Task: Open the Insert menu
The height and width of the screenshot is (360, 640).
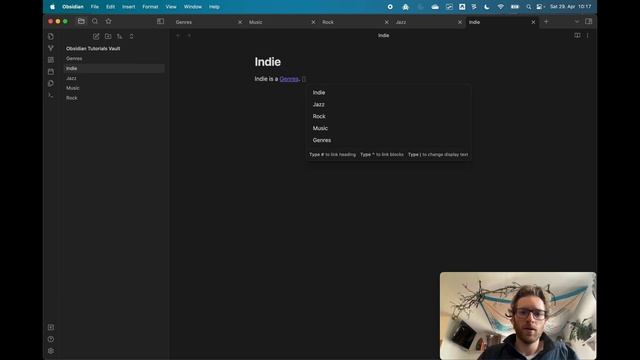Action: pyautogui.click(x=129, y=7)
